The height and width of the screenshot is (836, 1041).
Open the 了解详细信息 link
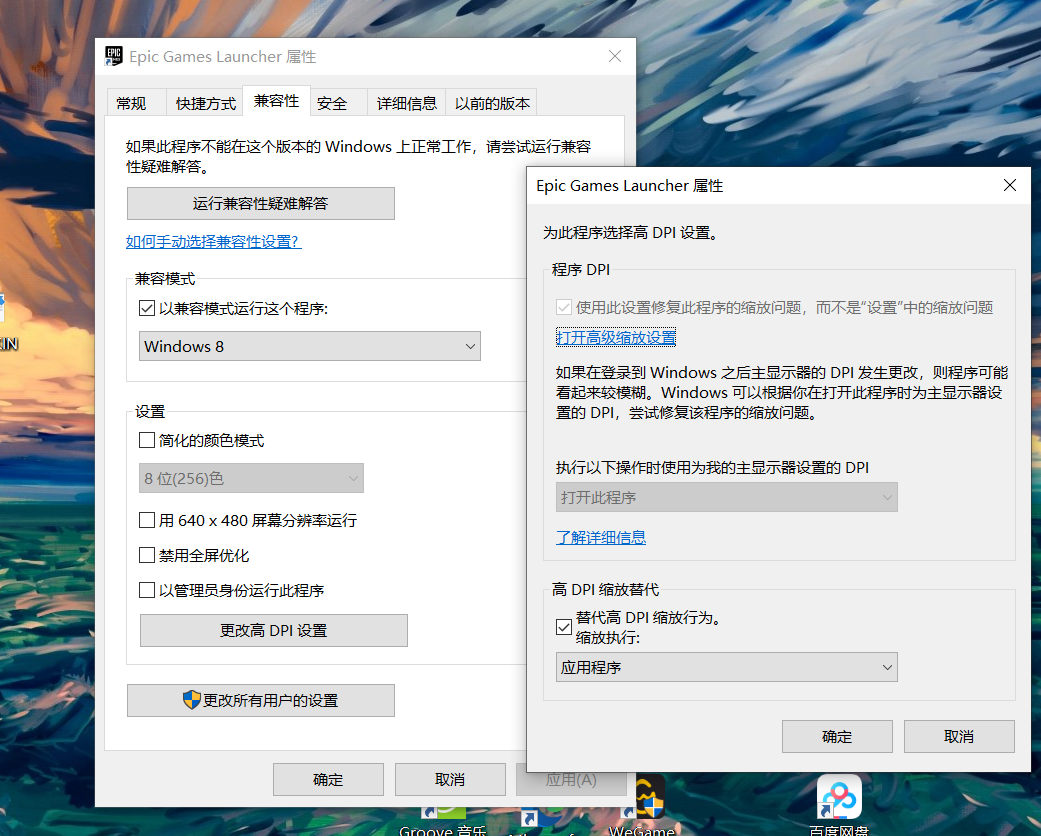click(x=601, y=537)
